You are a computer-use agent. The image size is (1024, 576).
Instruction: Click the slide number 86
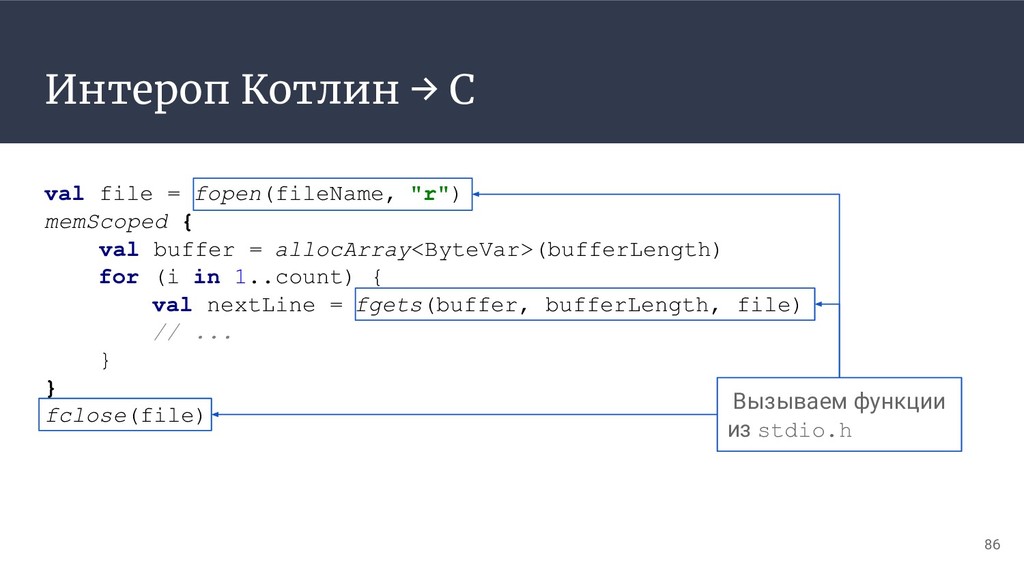click(992, 544)
